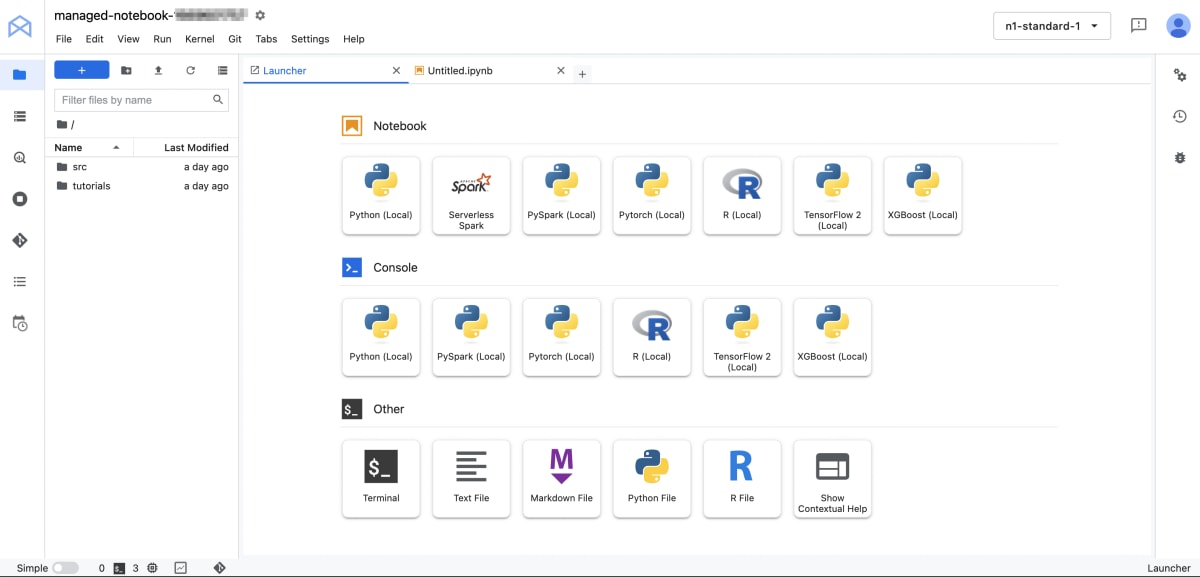Open Pytorch (Local) console
The image size is (1200, 577).
pyautogui.click(x=561, y=337)
